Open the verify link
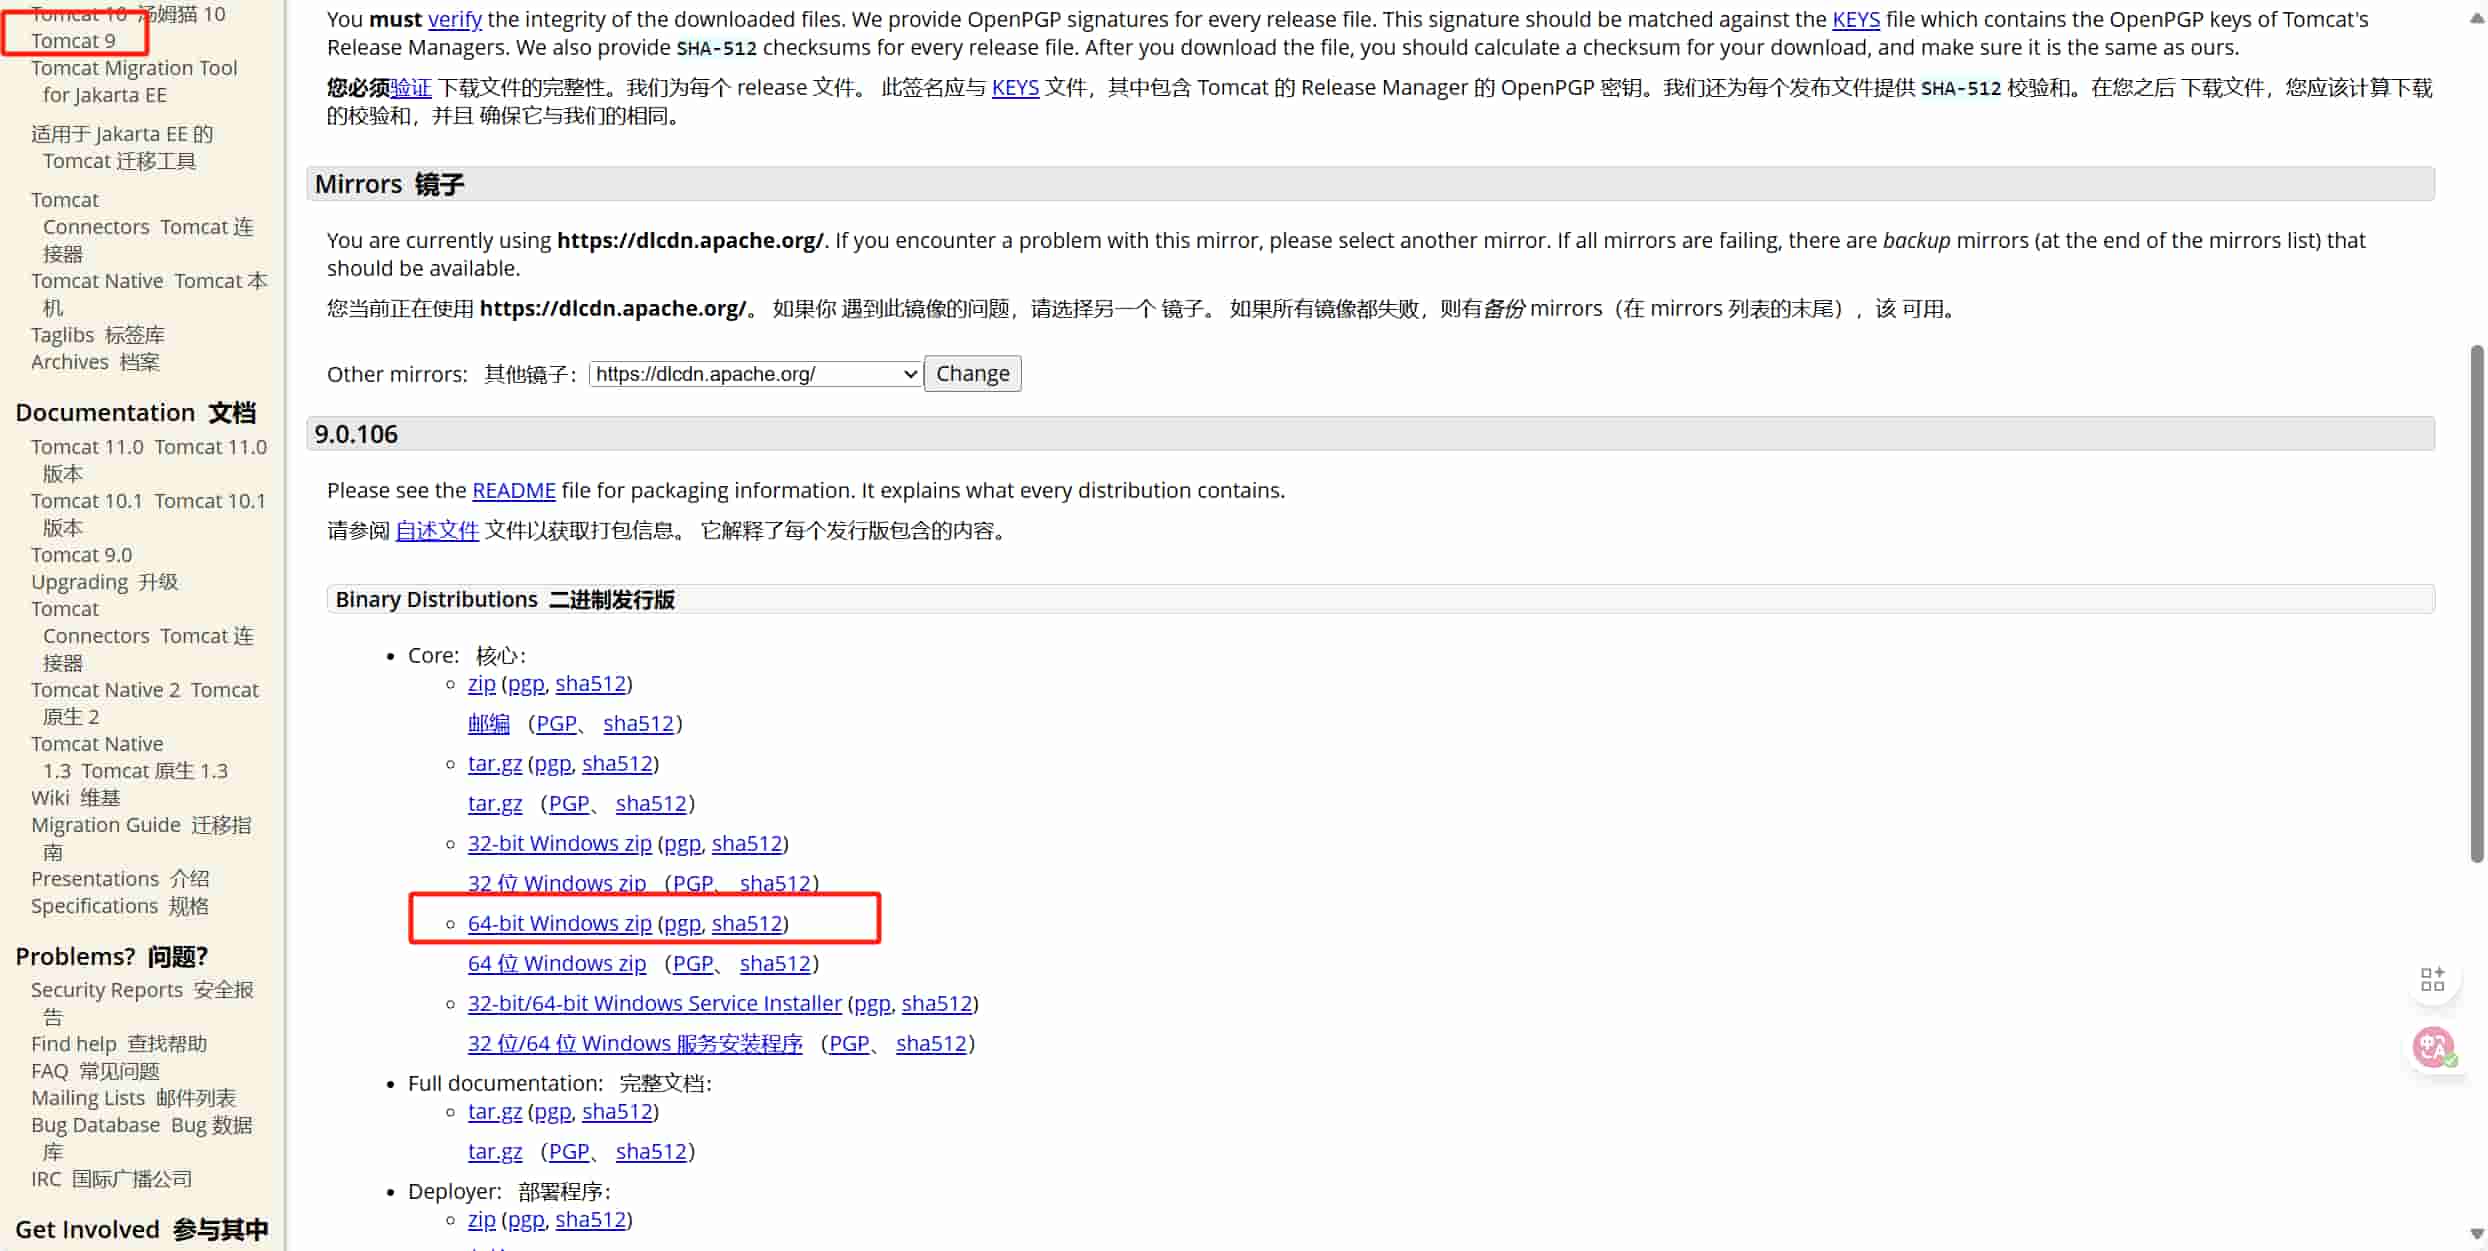The image size is (2488, 1251). coord(454,19)
